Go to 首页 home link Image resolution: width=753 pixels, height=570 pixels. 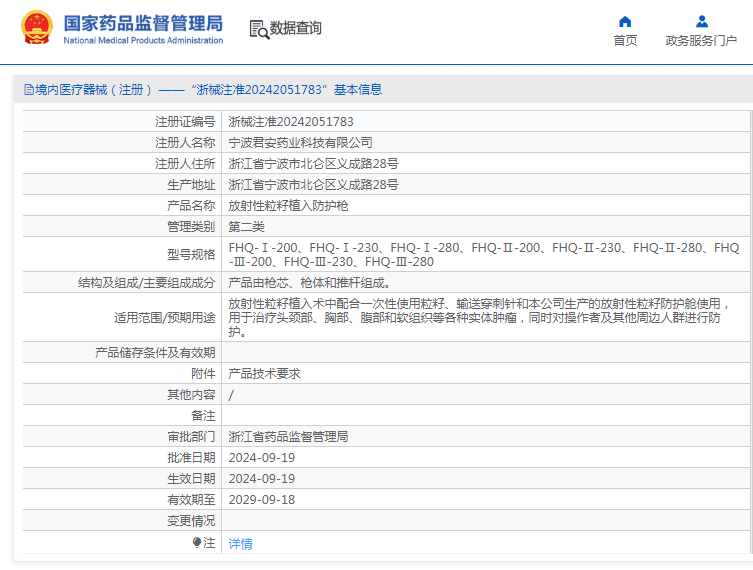point(625,41)
